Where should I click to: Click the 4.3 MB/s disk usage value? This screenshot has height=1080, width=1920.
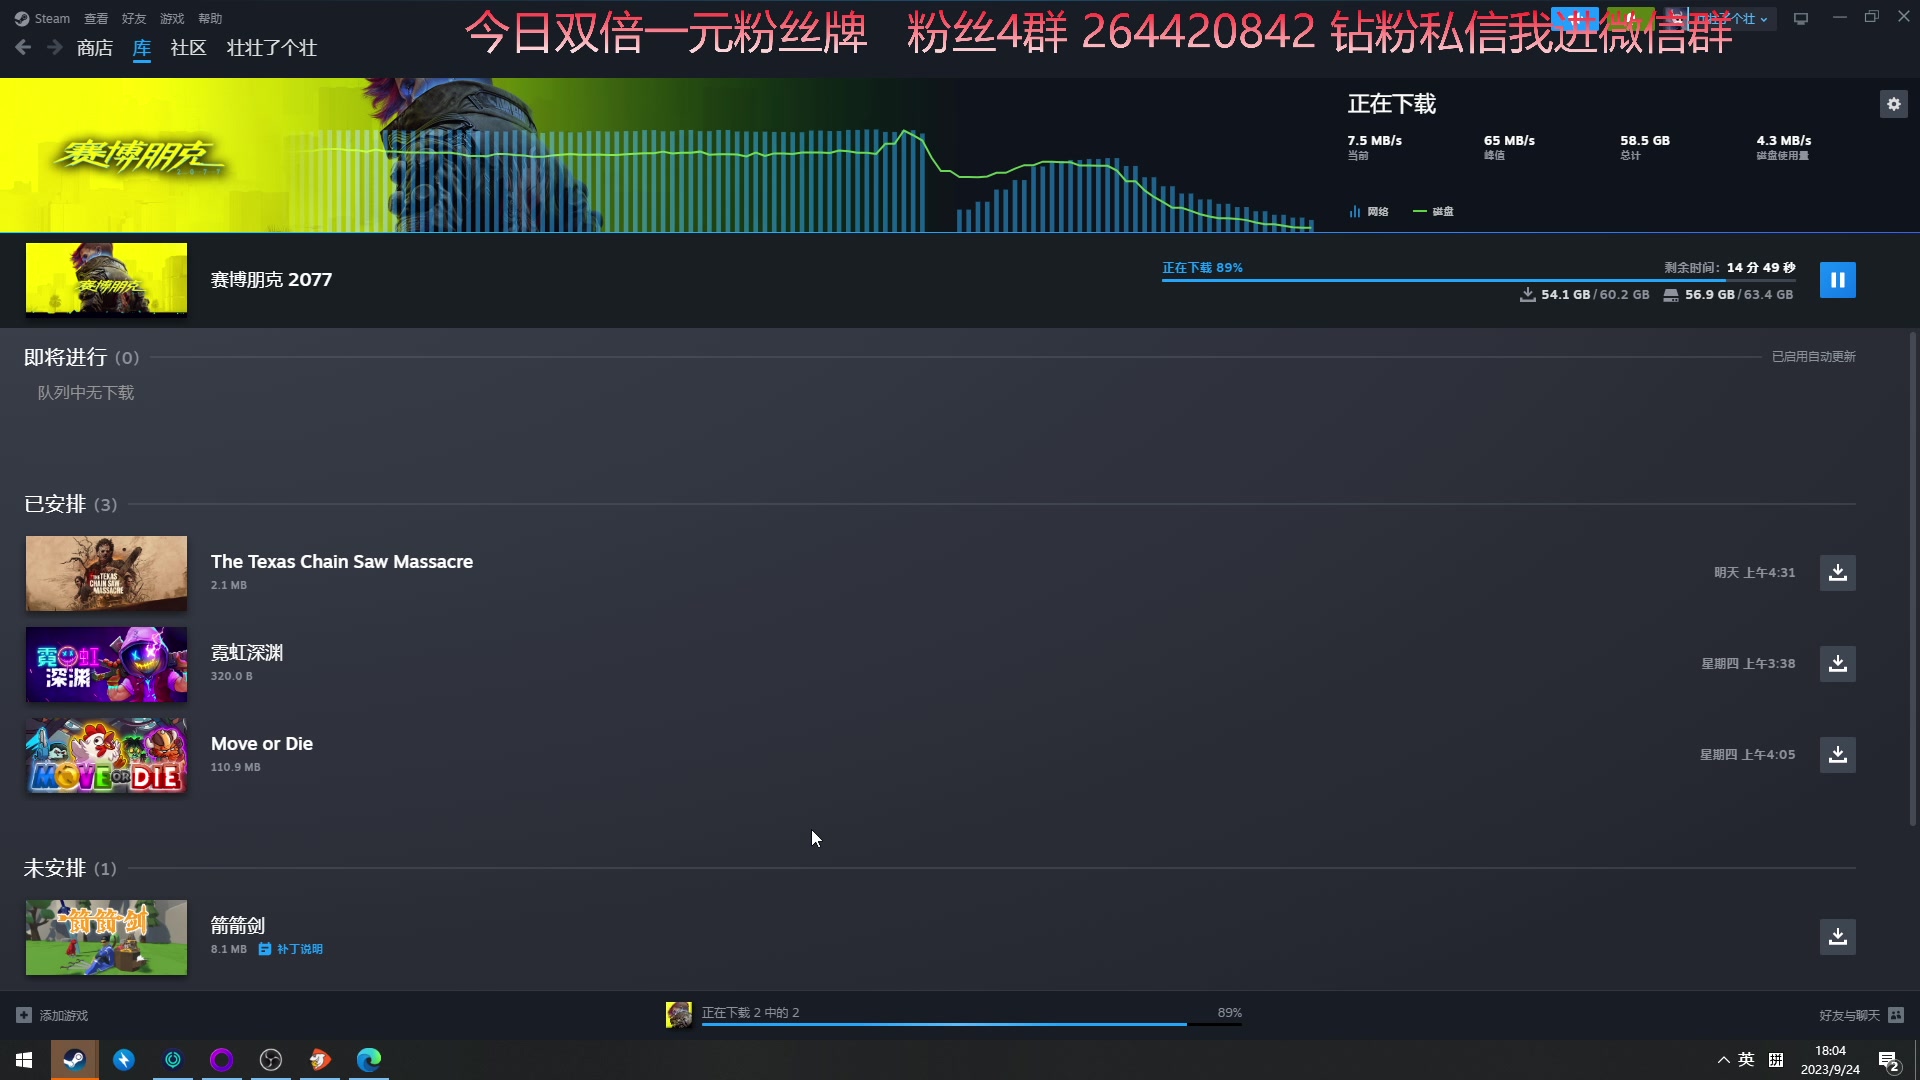click(x=1784, y=141)
